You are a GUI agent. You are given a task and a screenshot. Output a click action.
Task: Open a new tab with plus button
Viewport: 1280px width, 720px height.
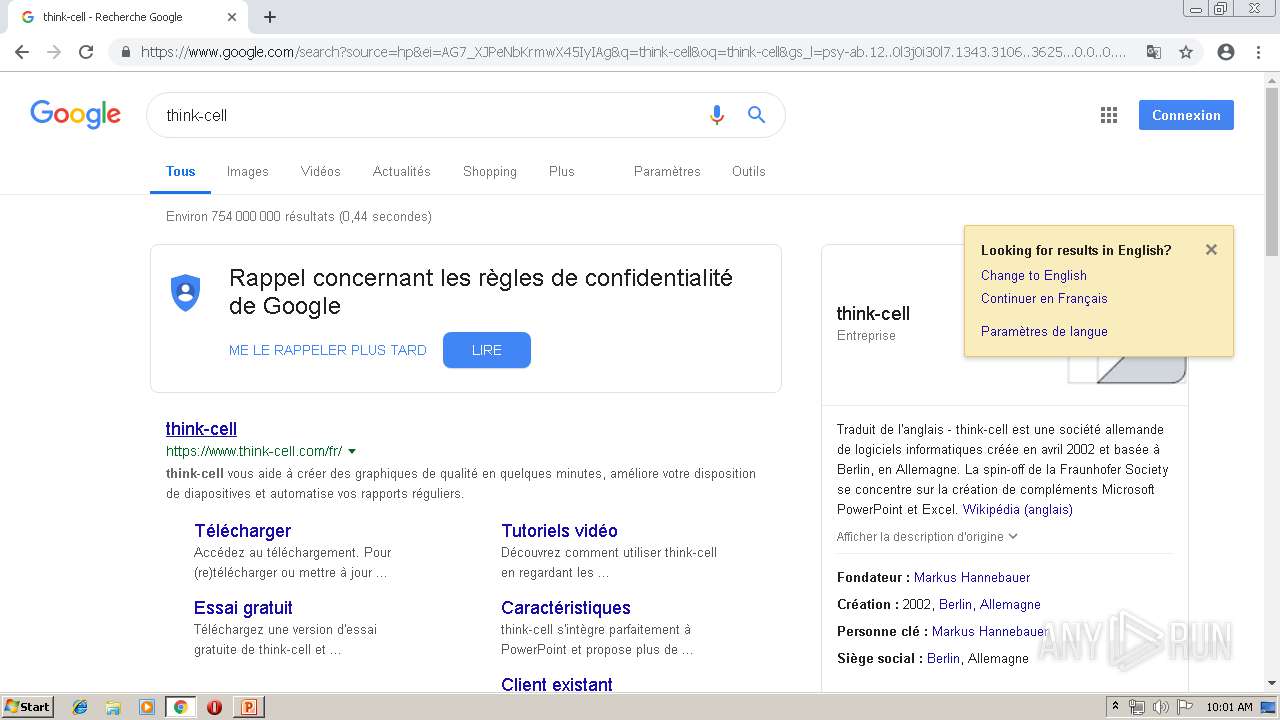pos(270,17)
